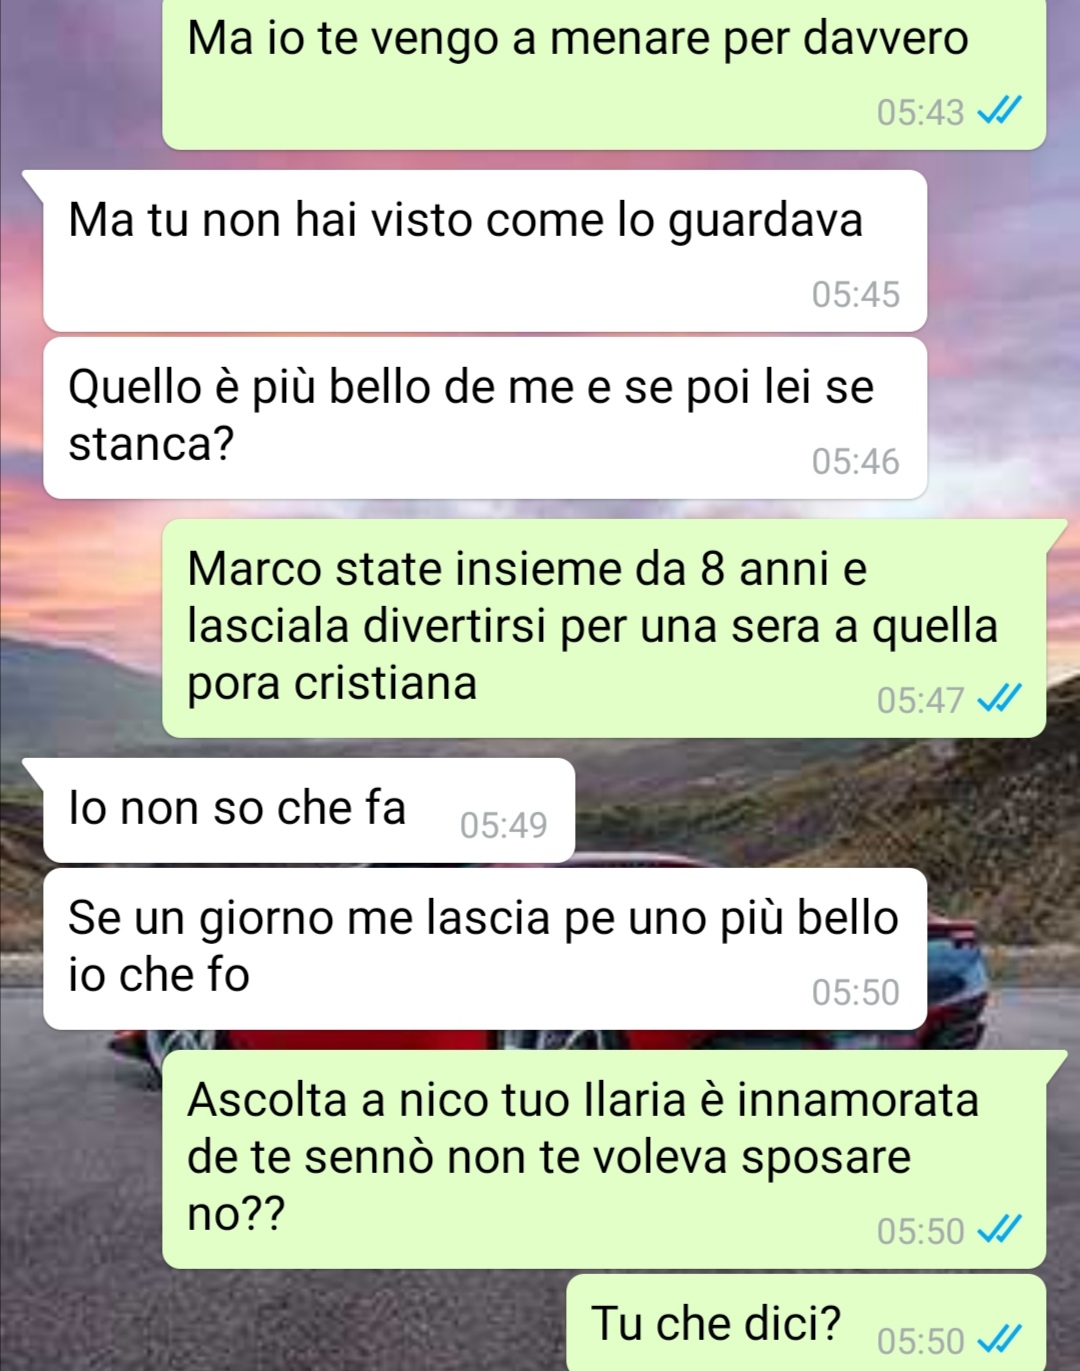This screenshot has width=1080, height=1371.
Task: Tap the double check marks on the 'Ascolta a nico' message
Action: (999, 1229)
